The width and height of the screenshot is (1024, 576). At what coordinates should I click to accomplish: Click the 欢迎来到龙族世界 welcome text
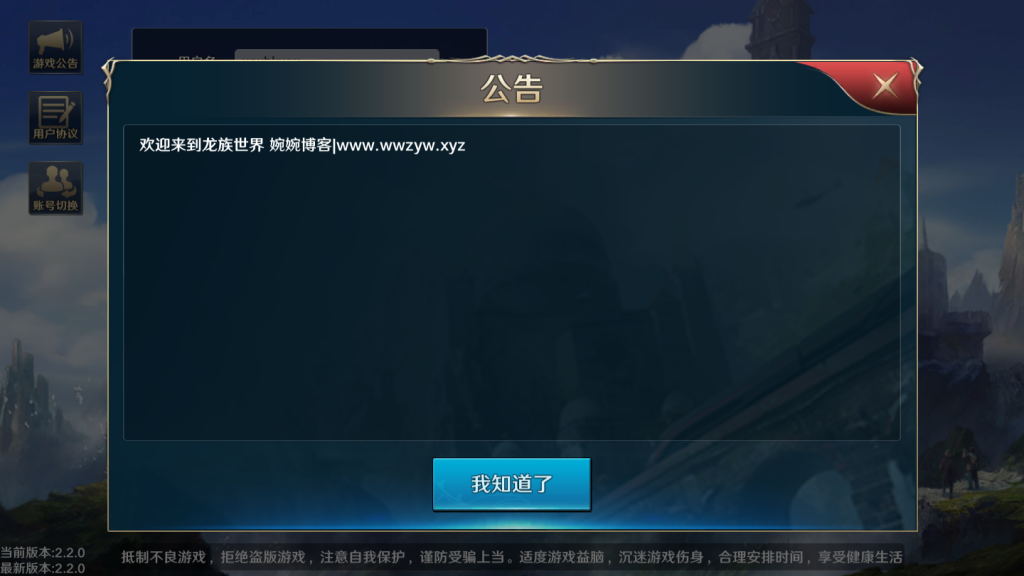tap(201, 145)
